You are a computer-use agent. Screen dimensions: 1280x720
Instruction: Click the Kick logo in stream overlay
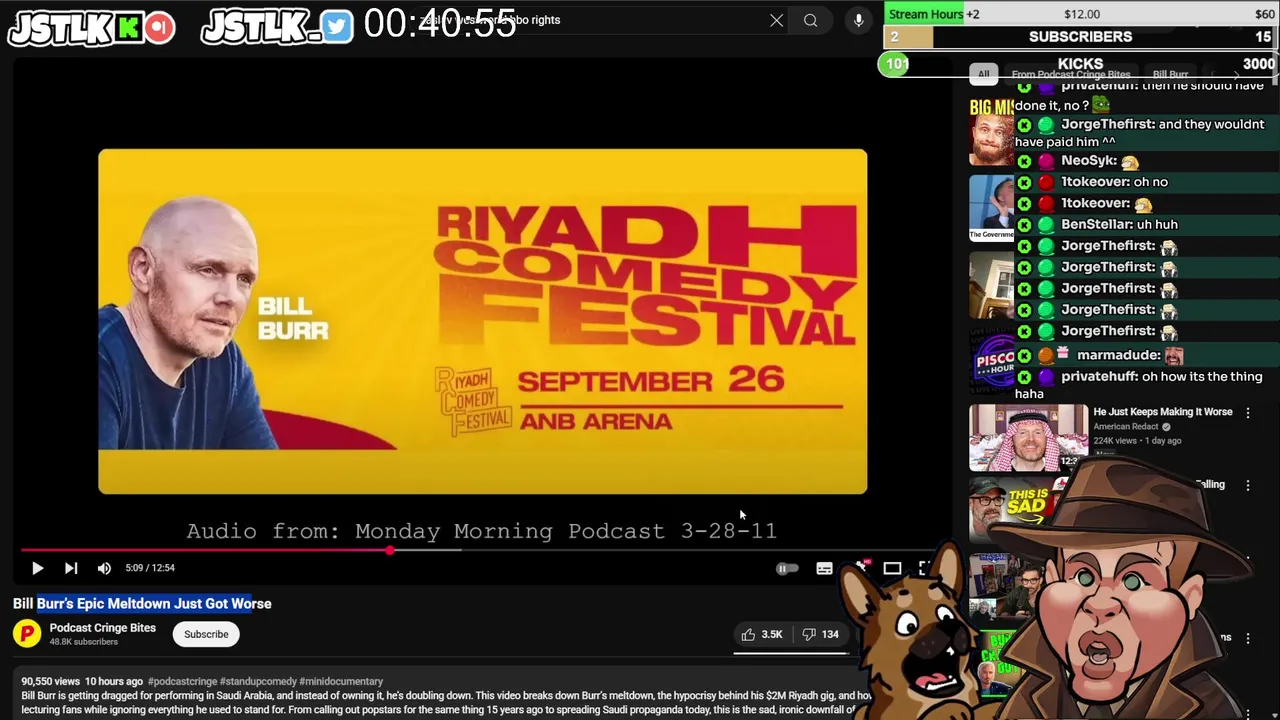coord(128,28)
